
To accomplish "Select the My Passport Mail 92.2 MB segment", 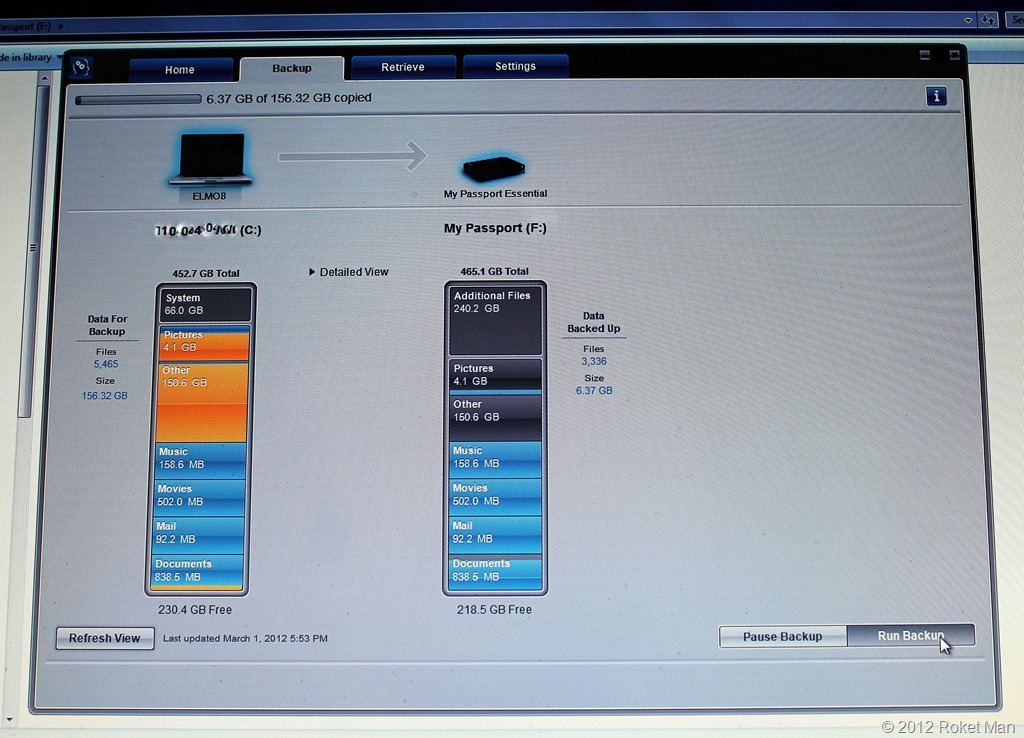I will point(495,534).
